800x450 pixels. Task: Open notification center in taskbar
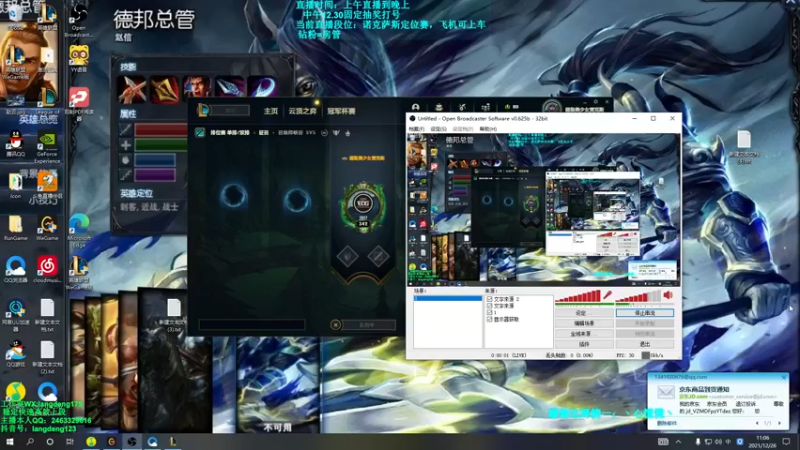pyautogui.click(x=786, y=442)
